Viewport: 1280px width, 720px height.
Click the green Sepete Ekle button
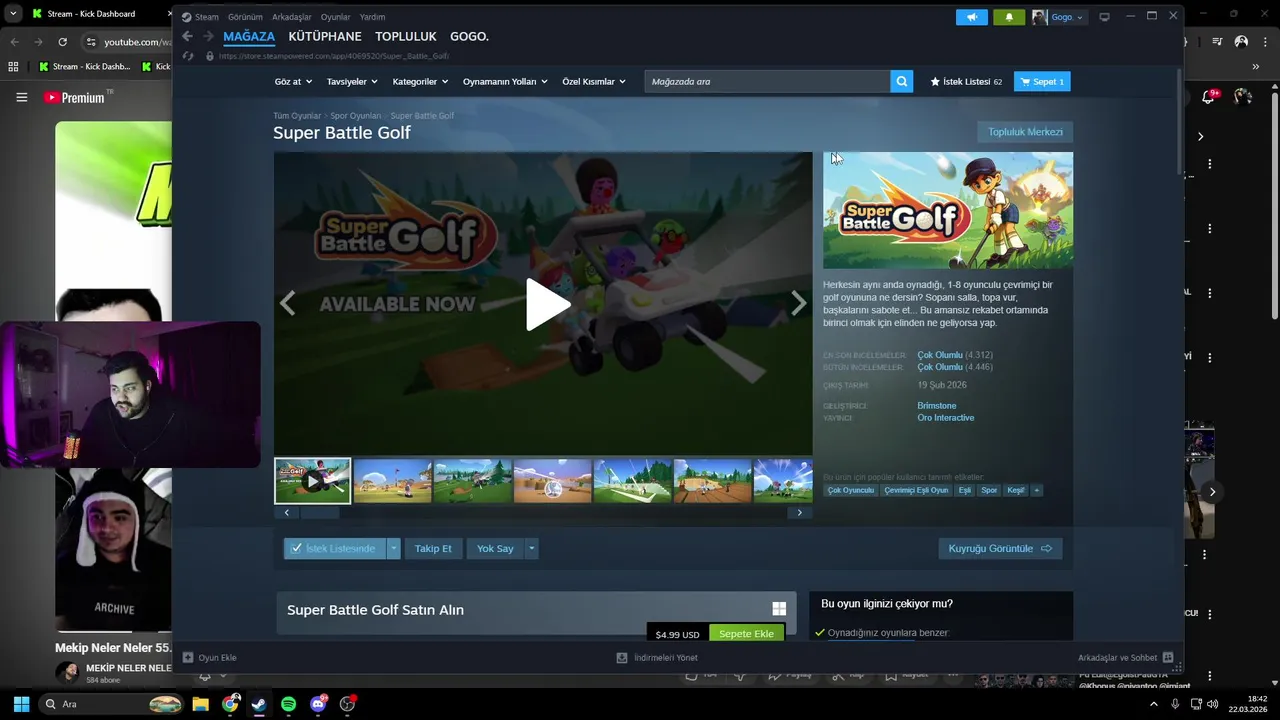pyautogui.click(x=746, y=633)
